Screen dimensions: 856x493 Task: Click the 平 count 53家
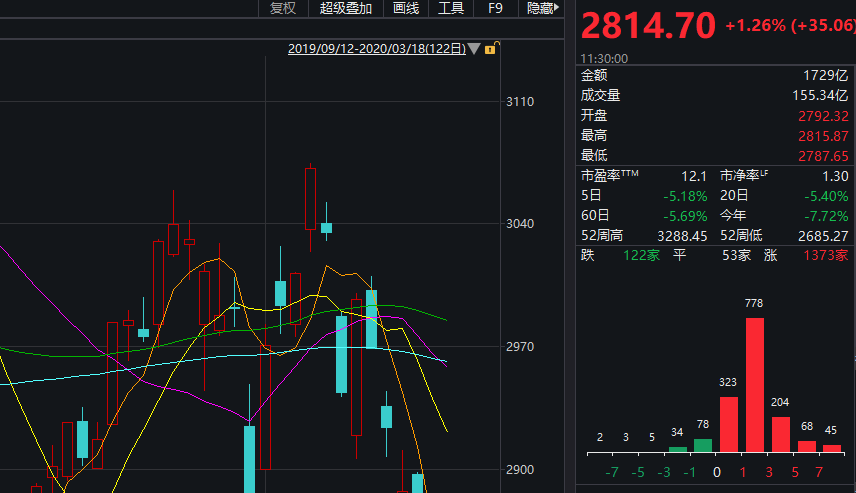point(736,256)
